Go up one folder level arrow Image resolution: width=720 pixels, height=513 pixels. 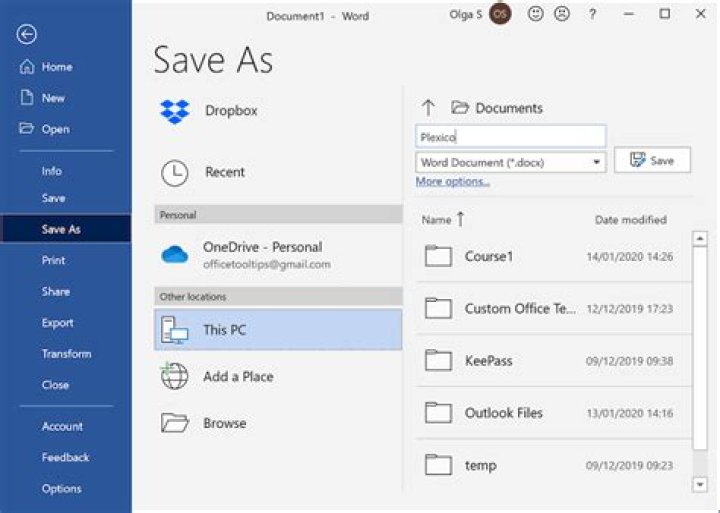click(428, 108)
